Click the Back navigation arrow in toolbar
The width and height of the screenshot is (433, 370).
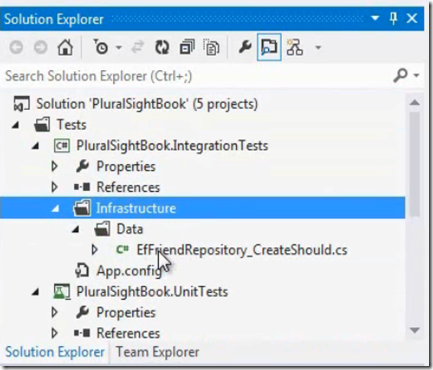[16, 48]
